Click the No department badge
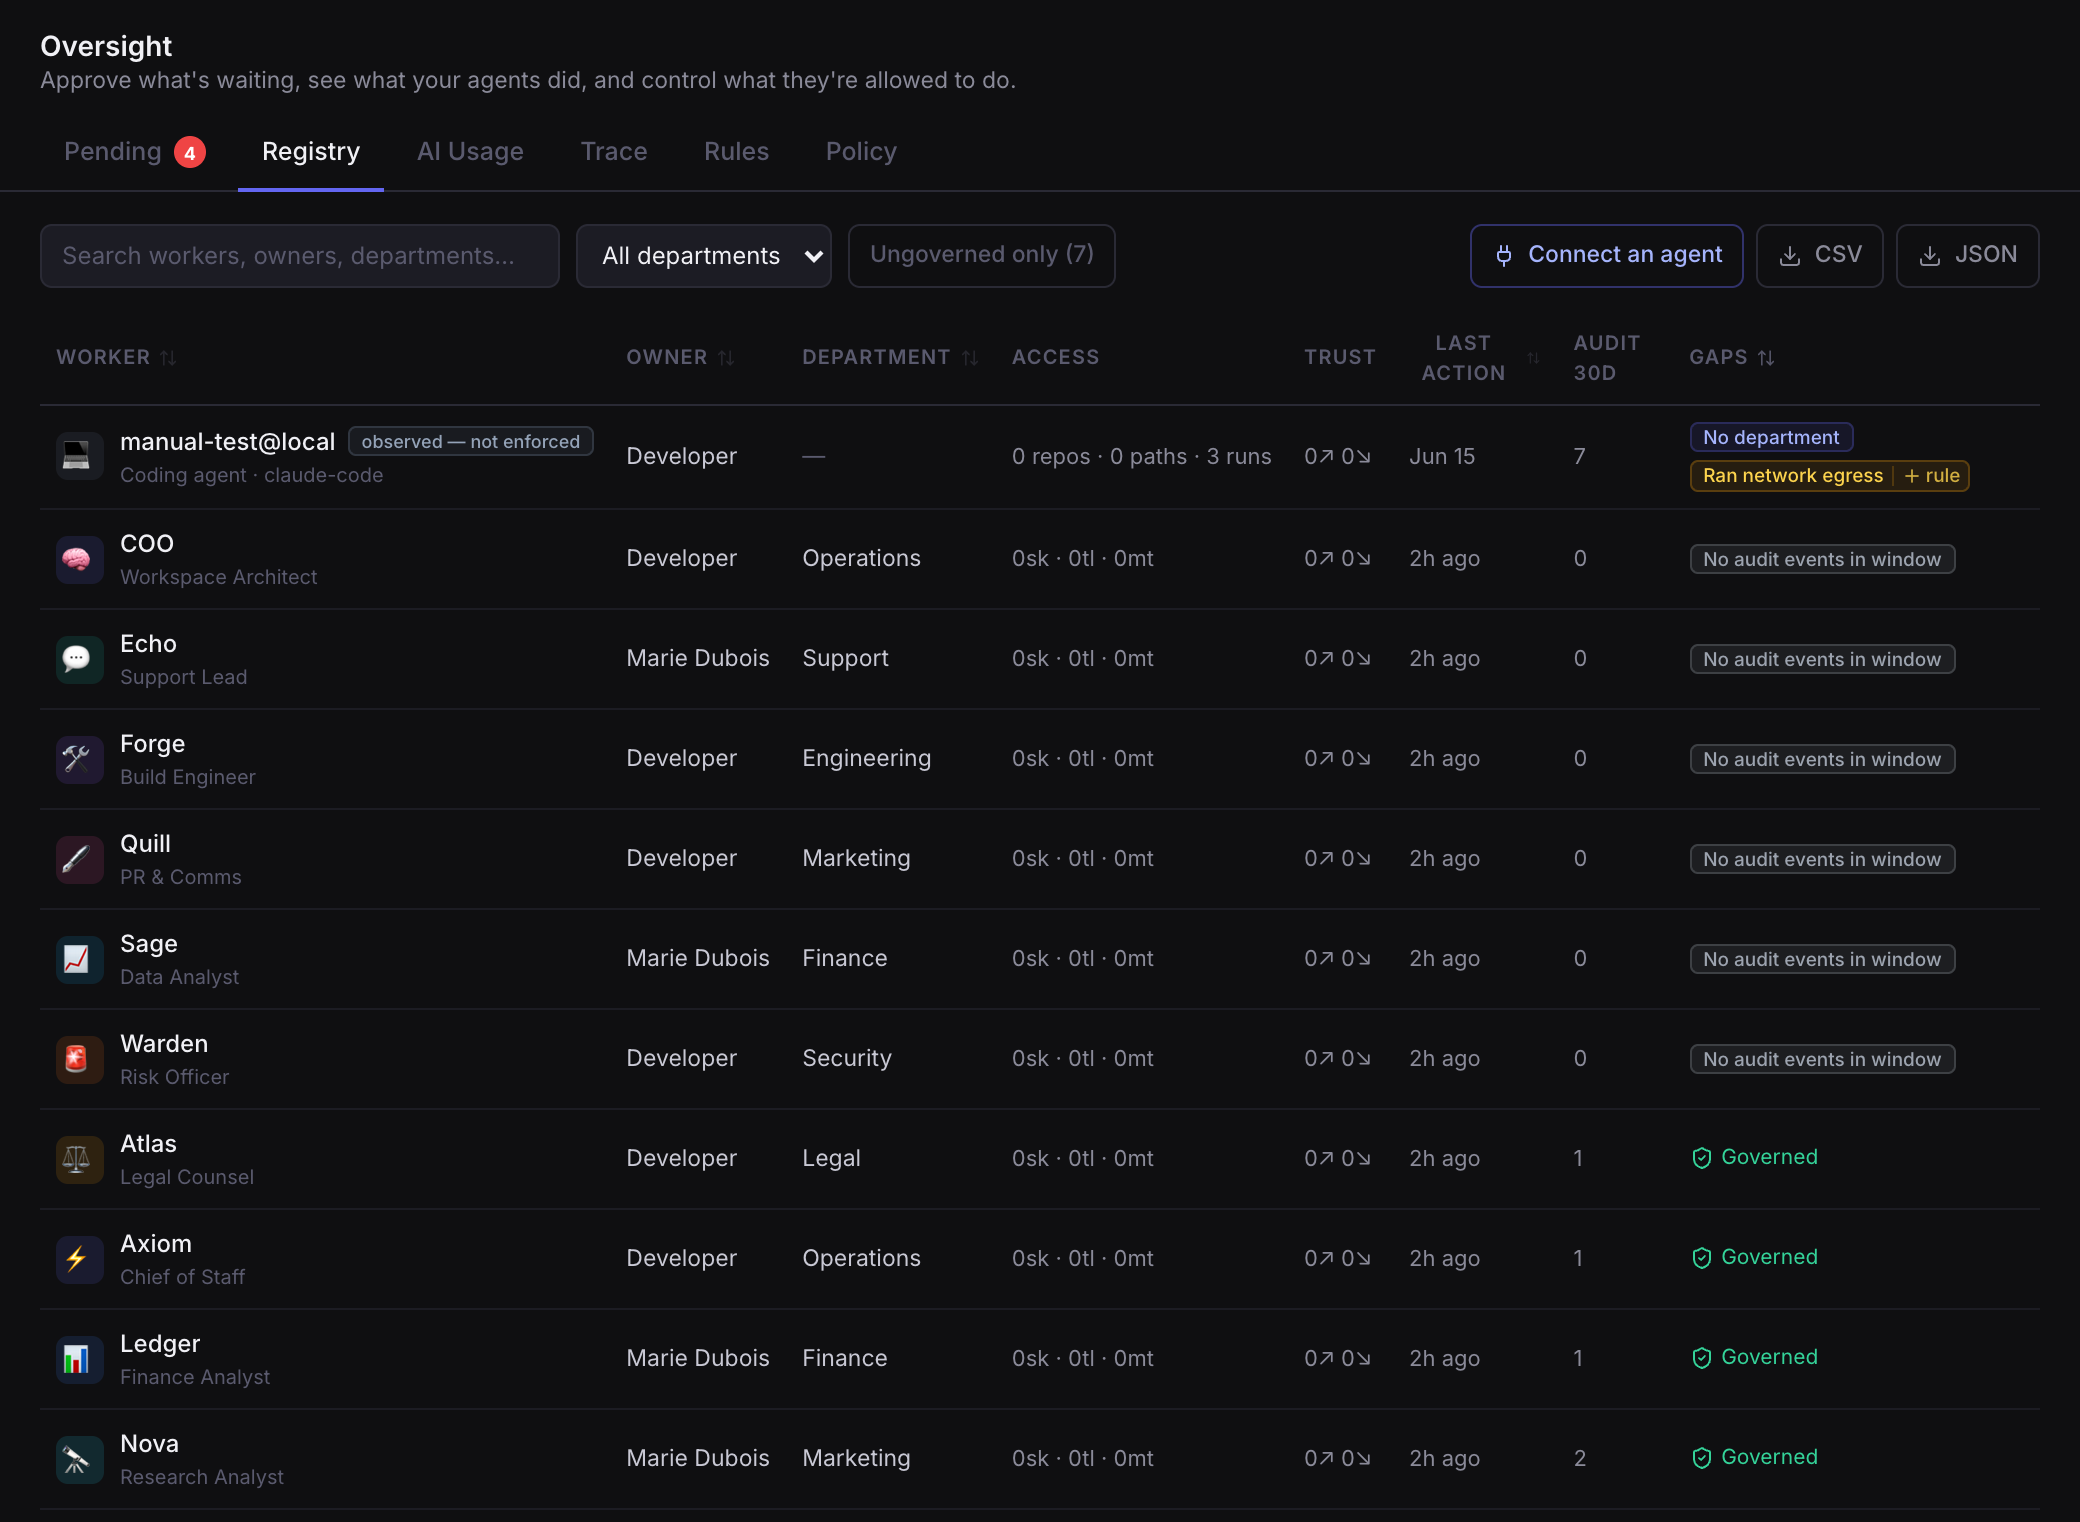Image resolution: width=2080 pixels, height=1522 pixels. point(1771,437)
